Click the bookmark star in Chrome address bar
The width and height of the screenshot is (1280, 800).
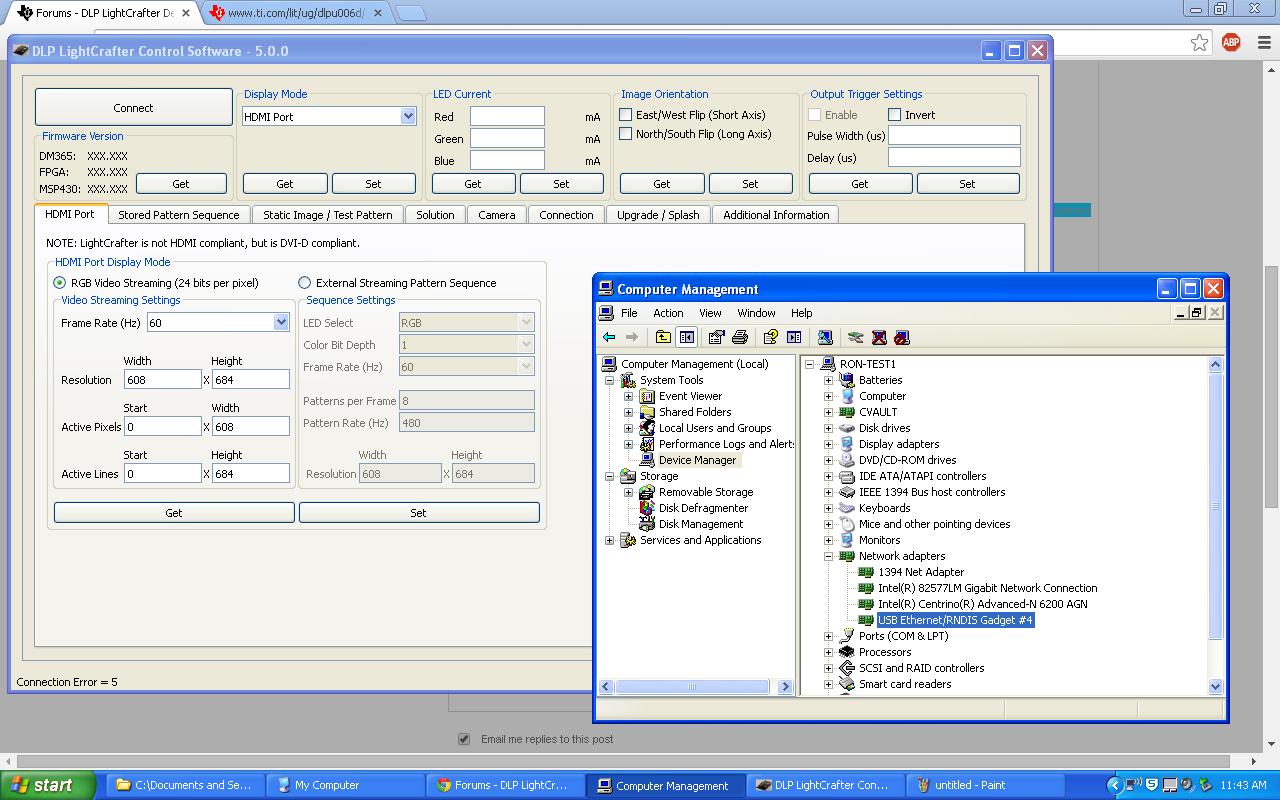coord(1199,42)
